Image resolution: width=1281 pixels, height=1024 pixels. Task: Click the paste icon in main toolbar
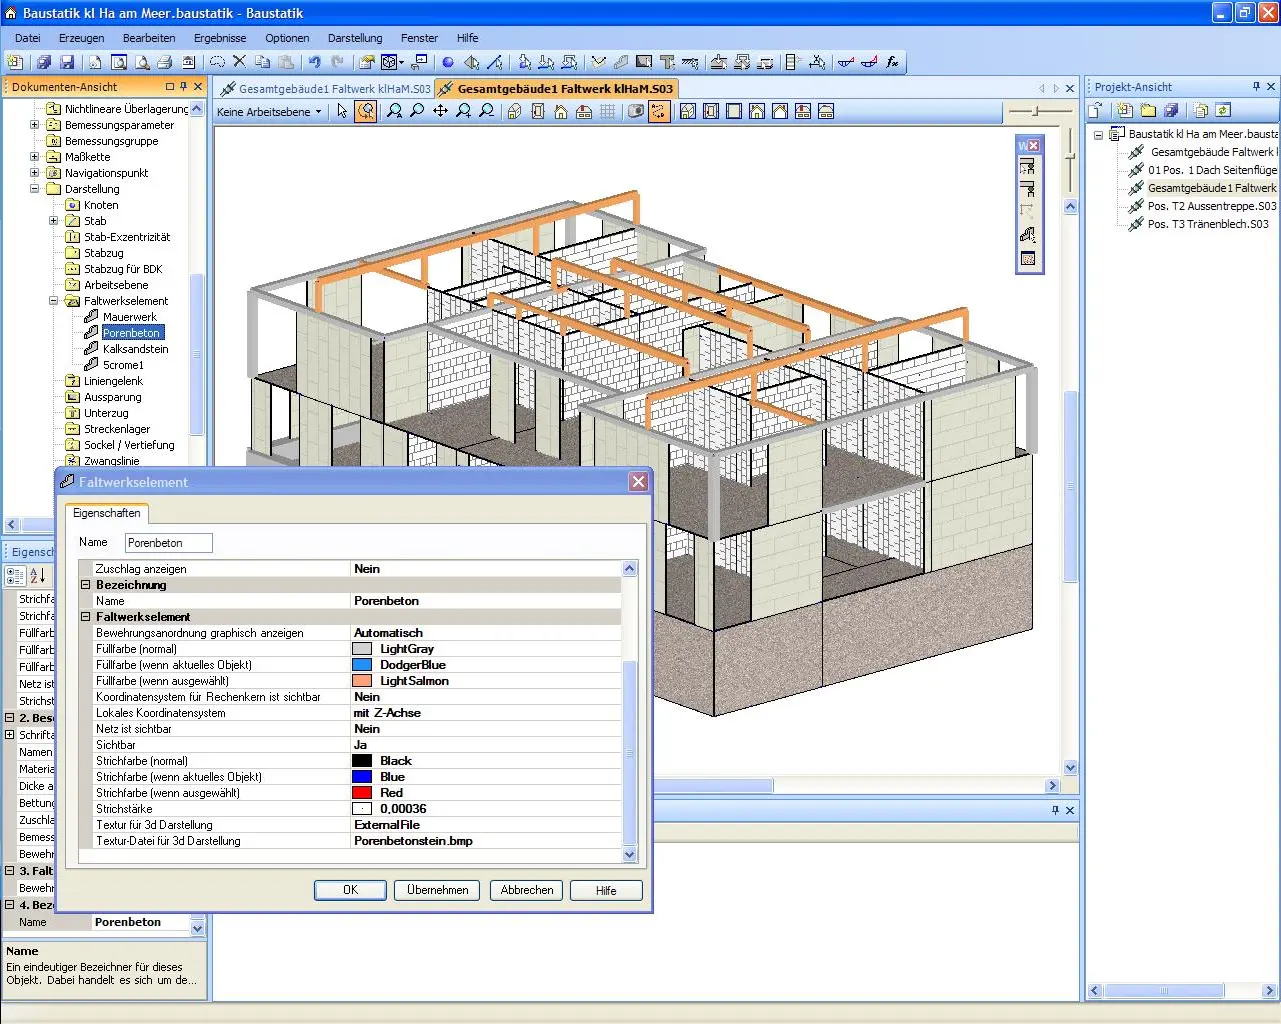(x=287, y=62)
